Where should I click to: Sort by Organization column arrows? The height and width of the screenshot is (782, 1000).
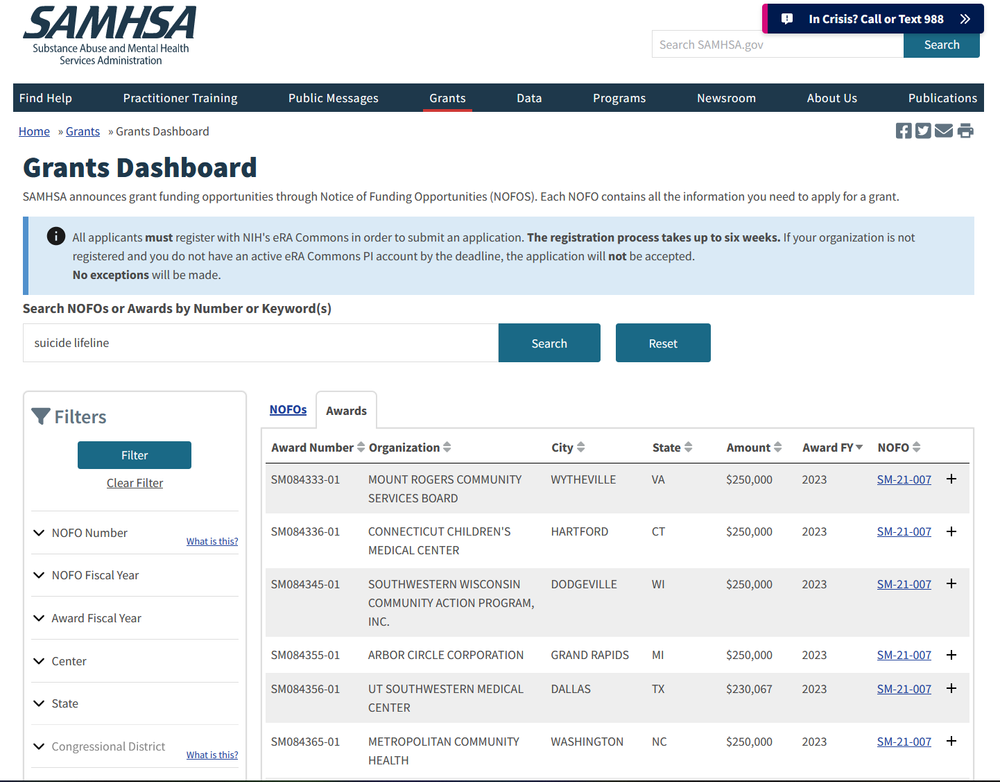pyautogui.click(x=447, y=447)
